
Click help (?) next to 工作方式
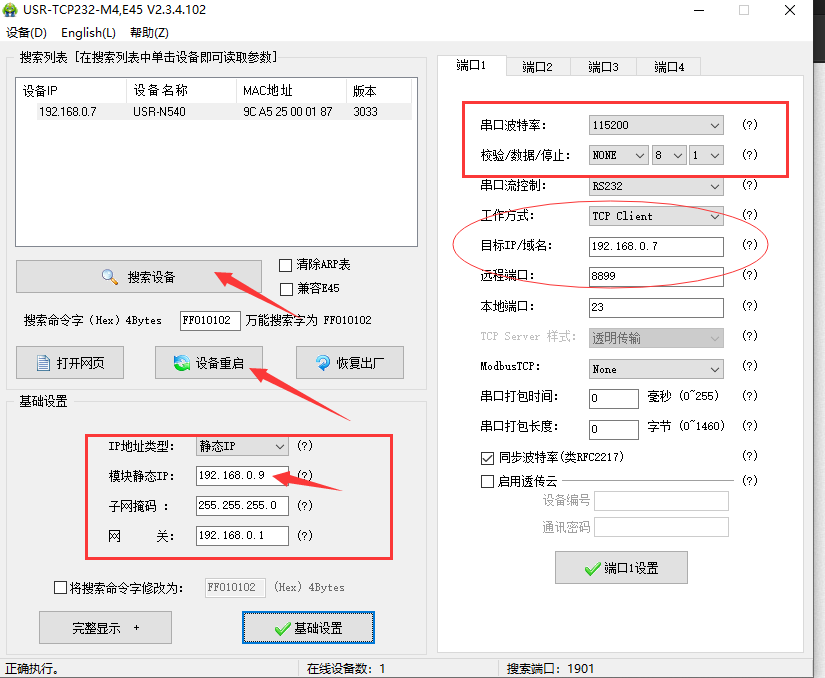coord(749,216)
